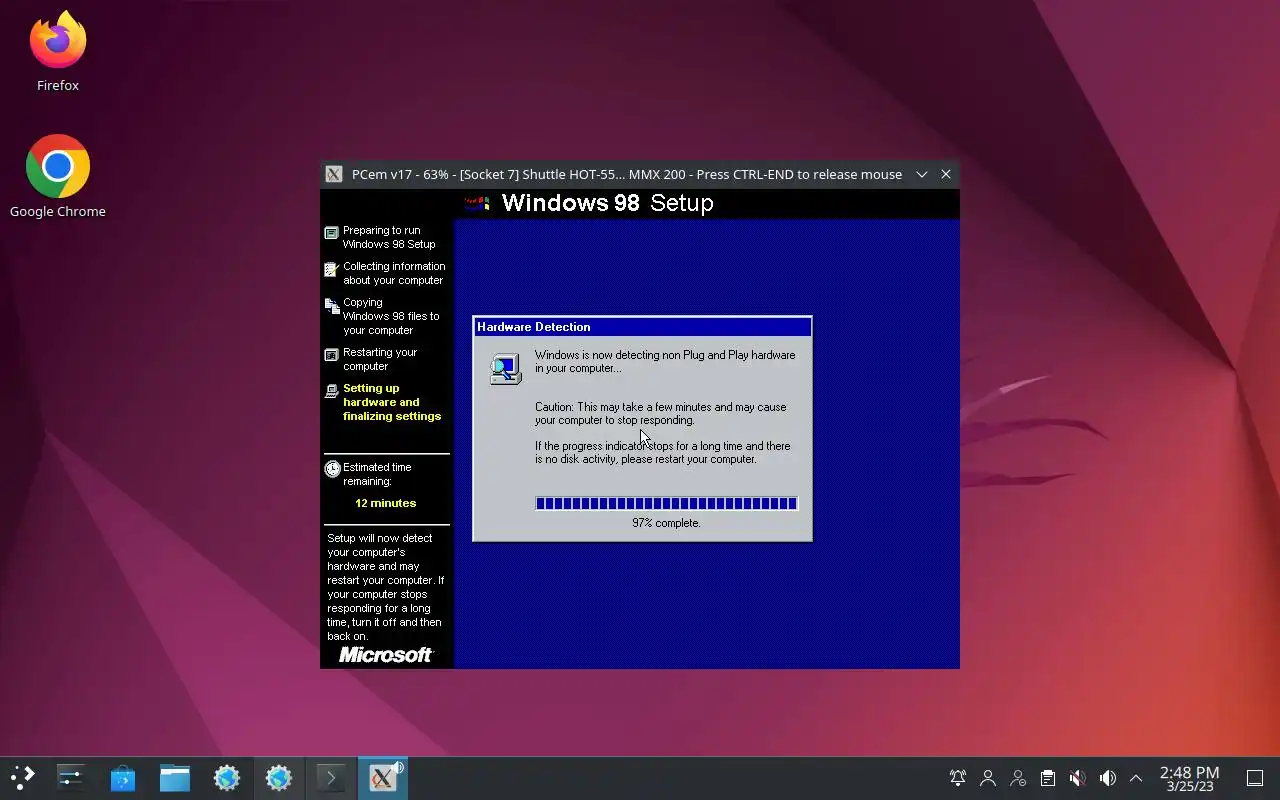Close the PCem emulator window

946,174
